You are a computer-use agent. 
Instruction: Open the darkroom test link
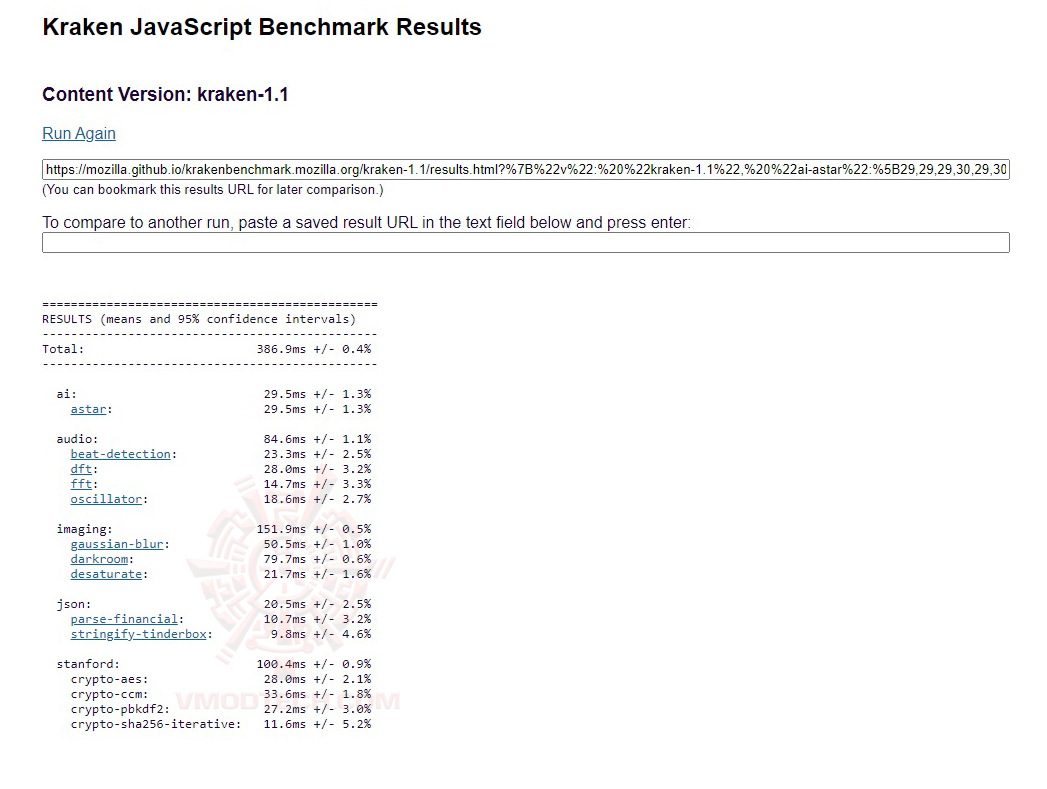(99, 559)
